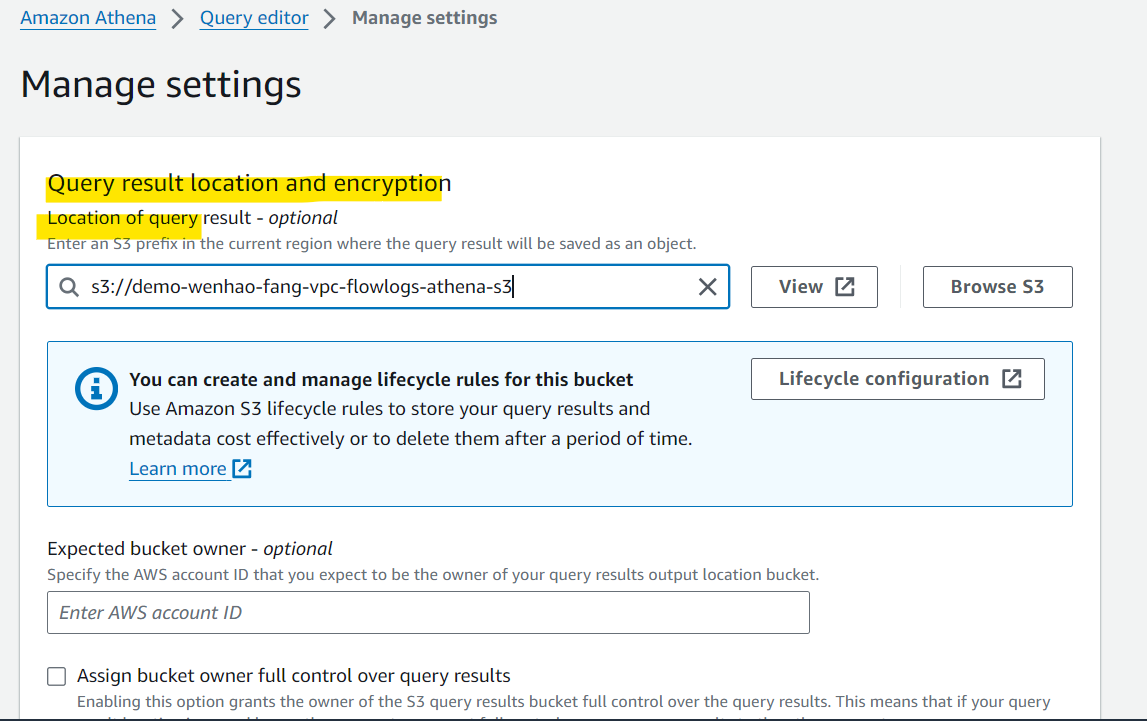The height and width of the screenshot is (721, 1147).
Task: Clear the S3 location field with X
Action: click(x=707, y=287)
